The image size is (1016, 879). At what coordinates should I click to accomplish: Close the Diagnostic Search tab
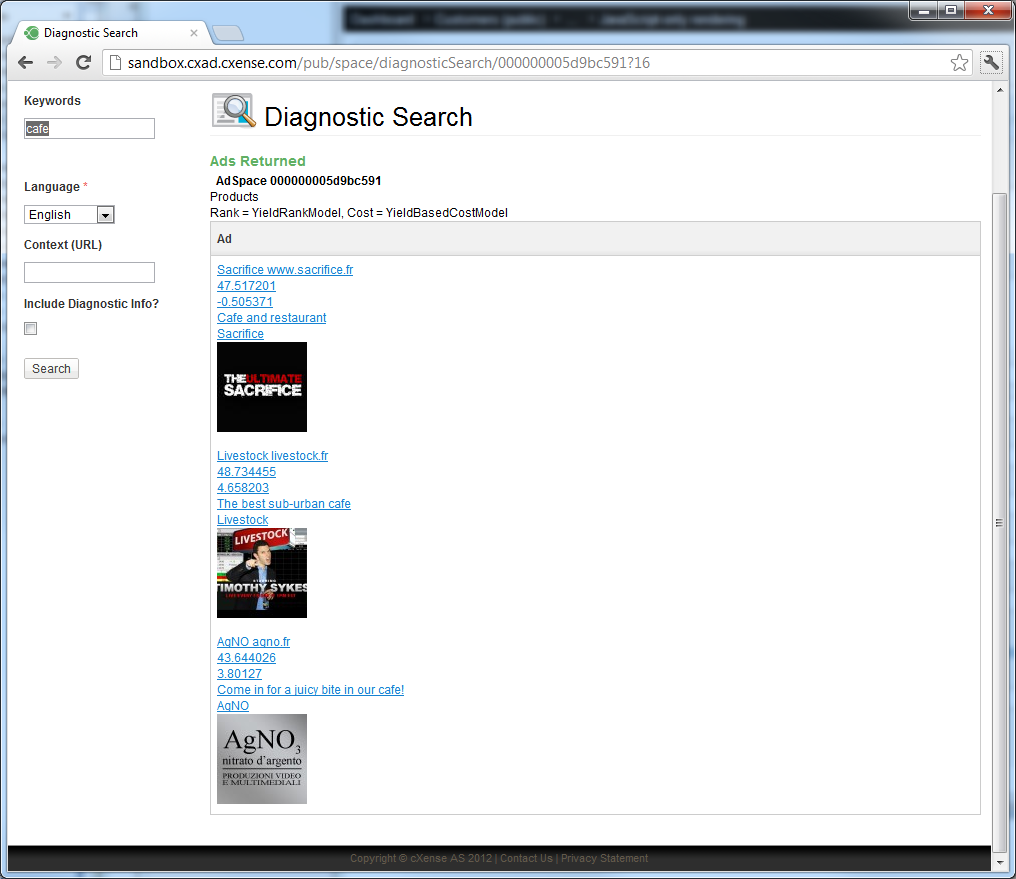click(194, 33)
